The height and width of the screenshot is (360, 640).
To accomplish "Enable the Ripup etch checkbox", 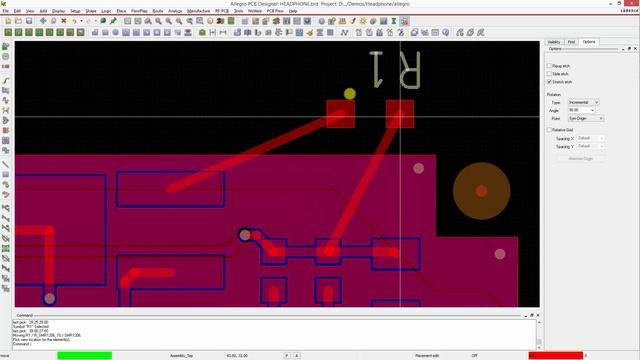I will [549, 66].
